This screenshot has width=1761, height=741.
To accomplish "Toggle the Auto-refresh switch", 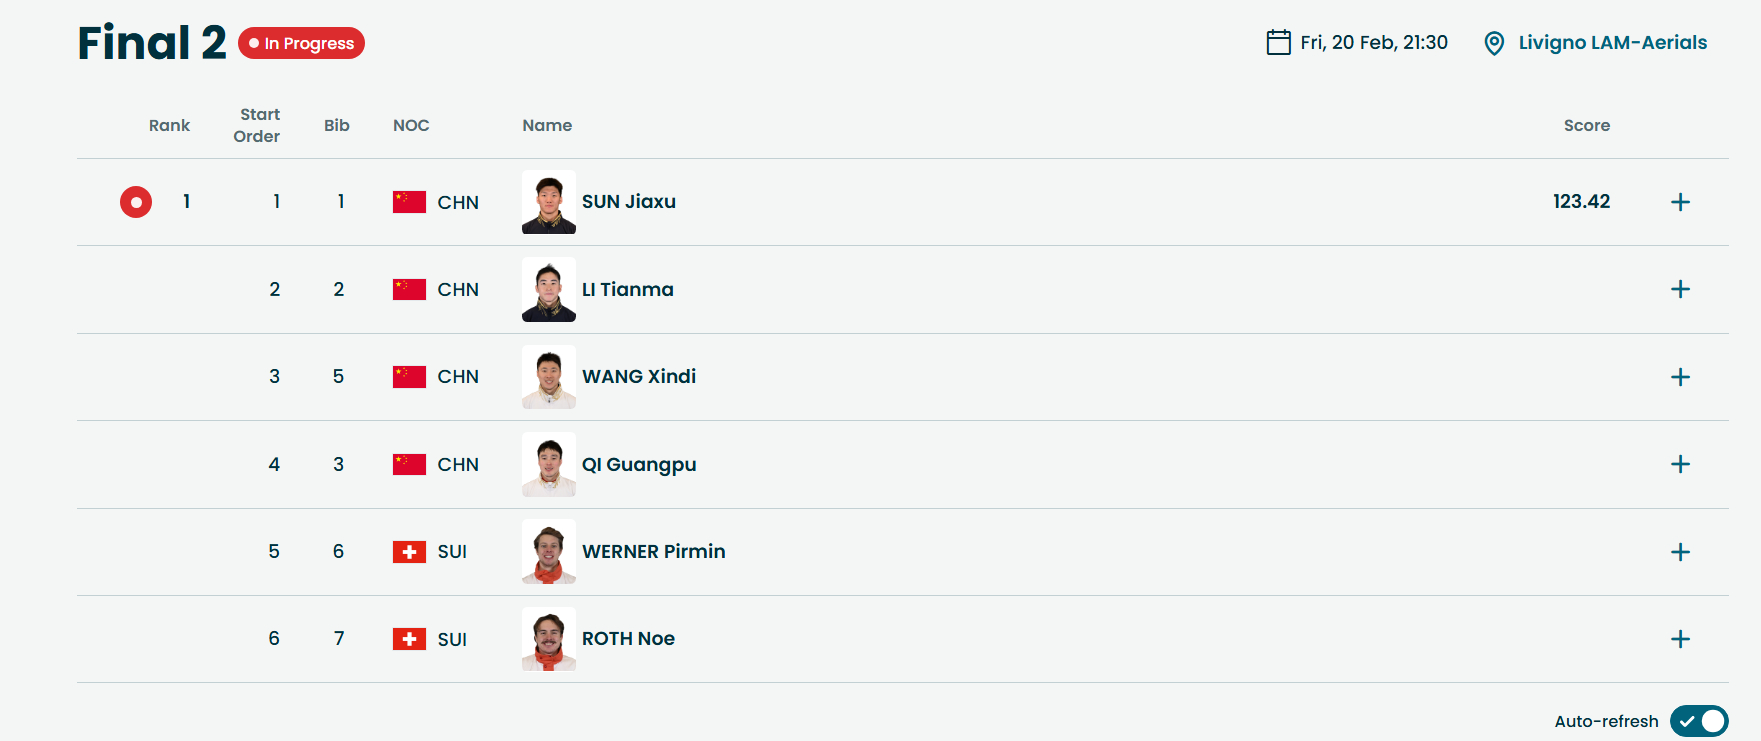I will [1699, 721].
